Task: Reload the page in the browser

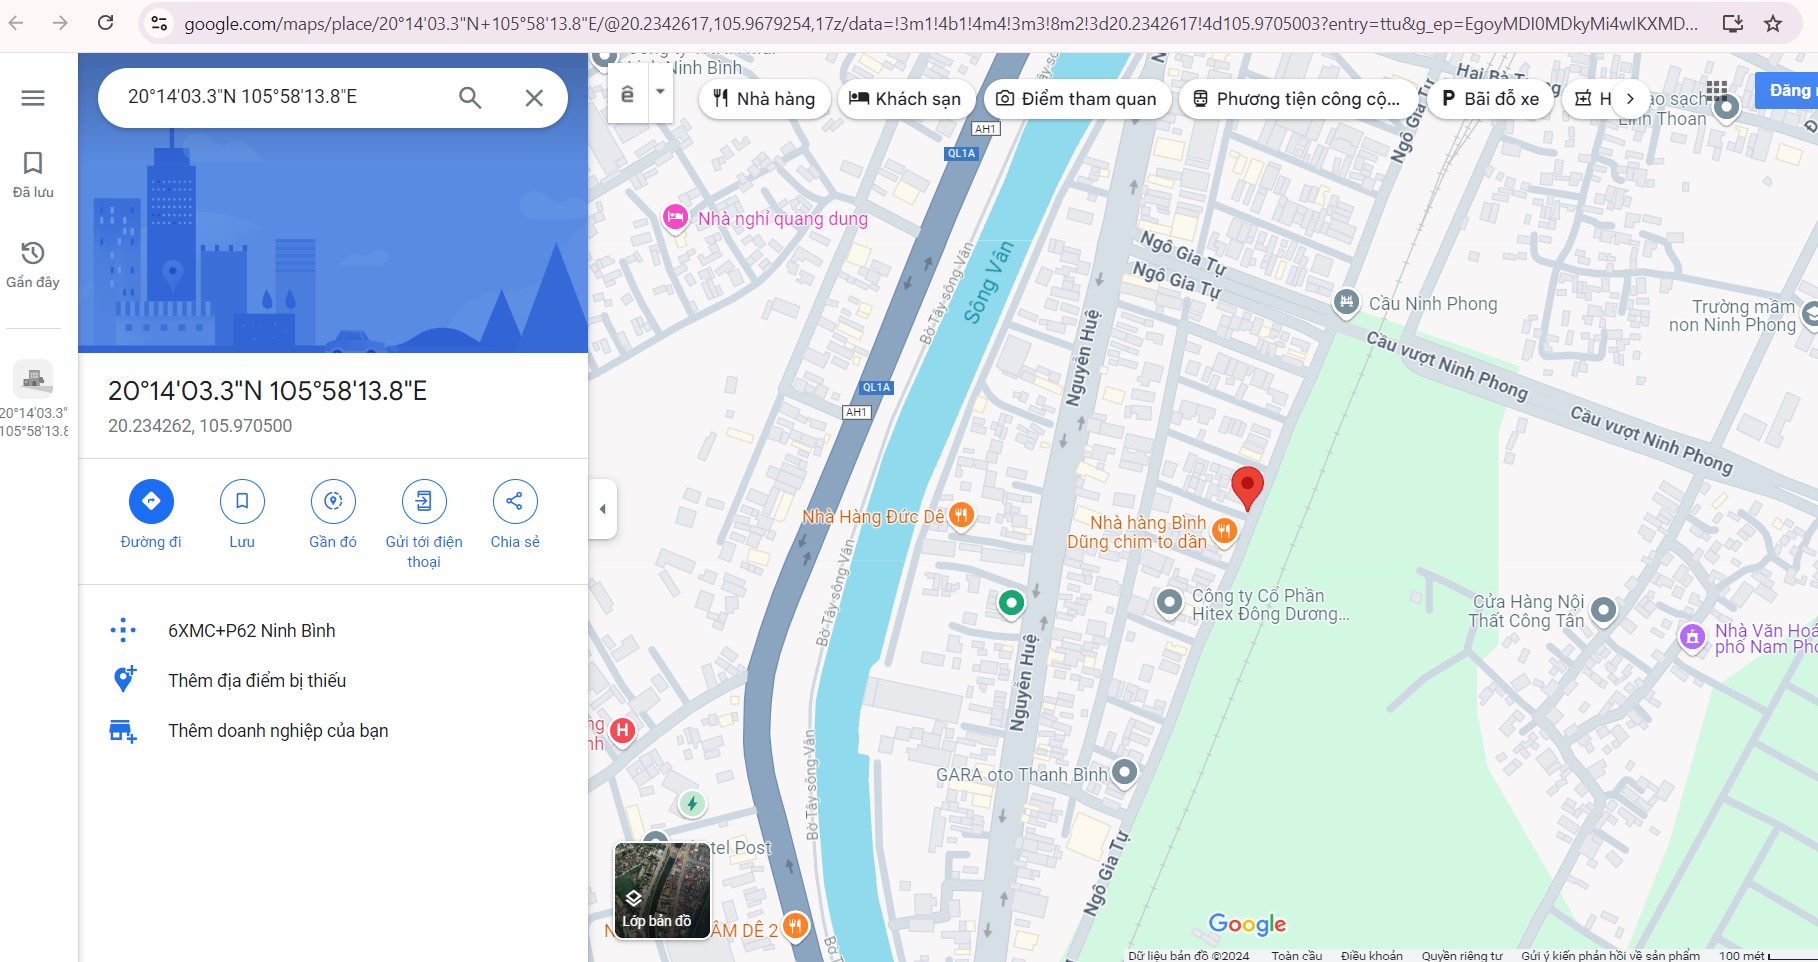Action: click(x=105, y=22)
